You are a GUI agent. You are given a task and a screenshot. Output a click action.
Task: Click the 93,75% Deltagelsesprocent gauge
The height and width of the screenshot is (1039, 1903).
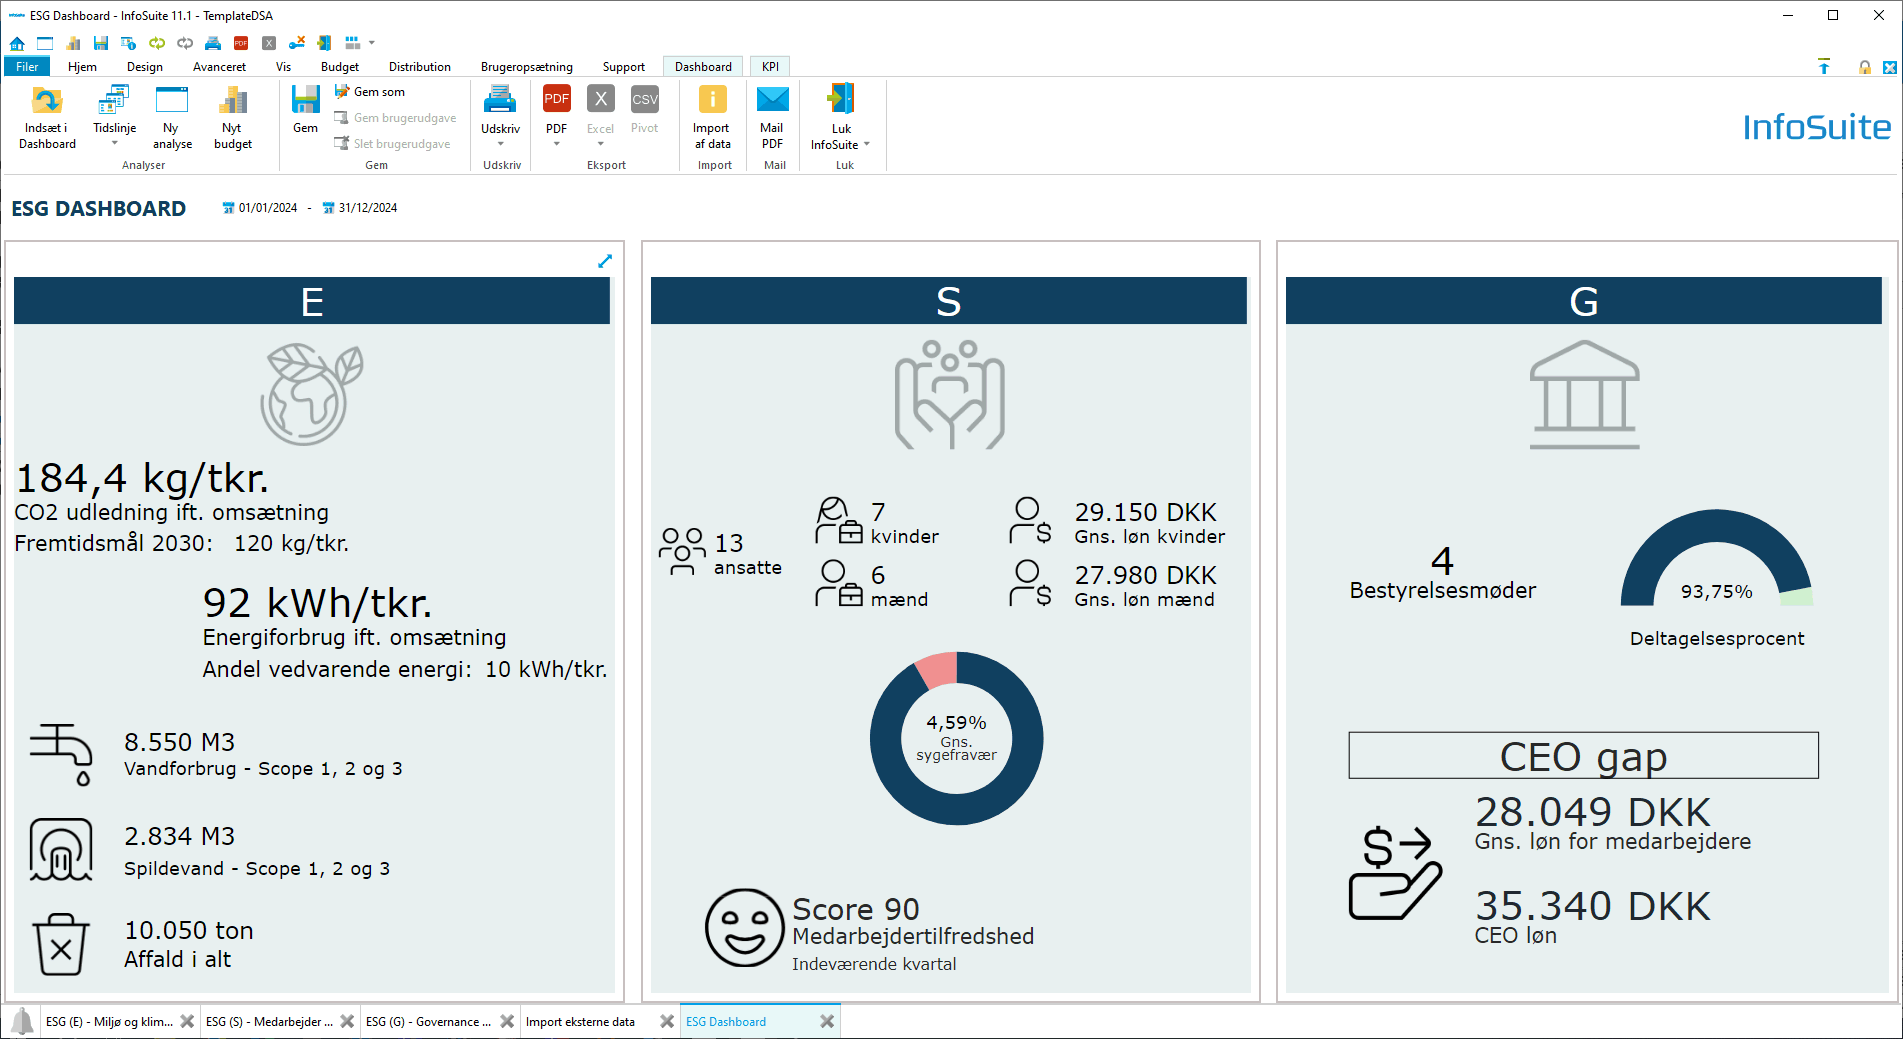pyautogui.click(x=1717, y=558)
